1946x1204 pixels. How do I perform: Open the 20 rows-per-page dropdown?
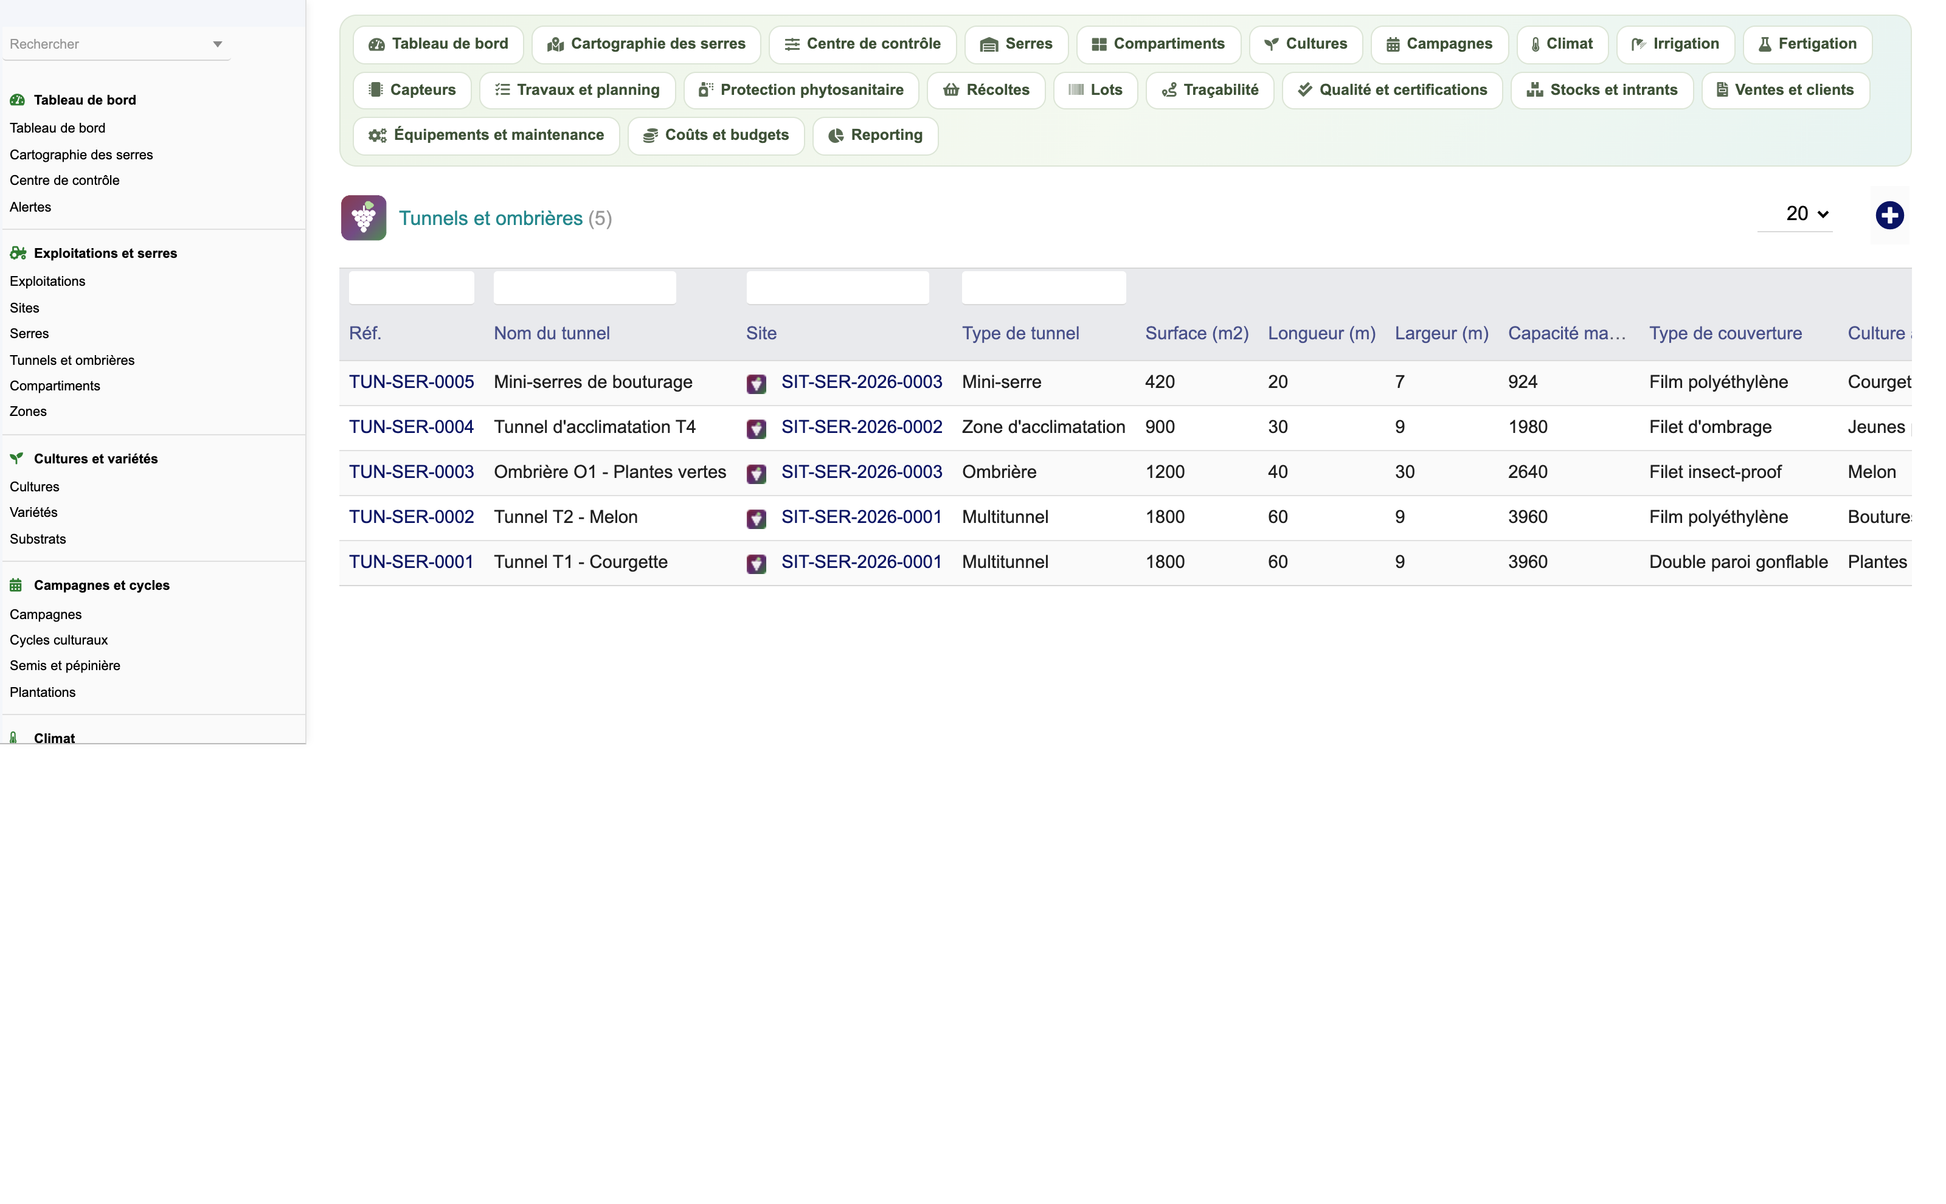(1795, 214)
